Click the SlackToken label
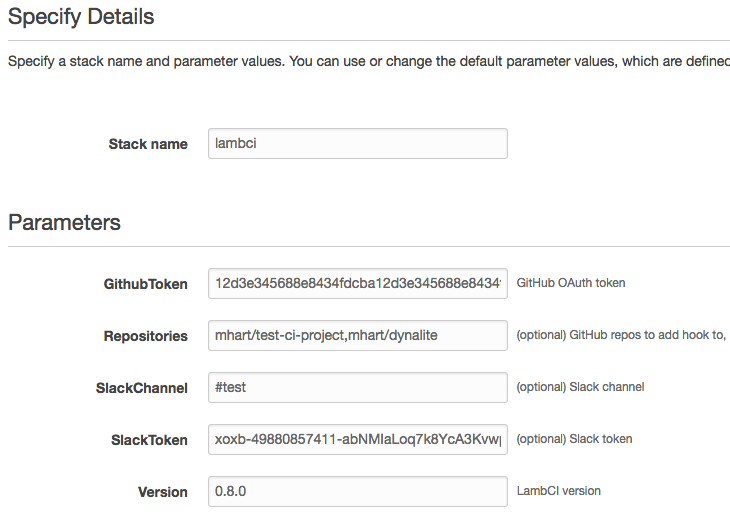This screenshot has height=522, width=730. pos(147,440)
